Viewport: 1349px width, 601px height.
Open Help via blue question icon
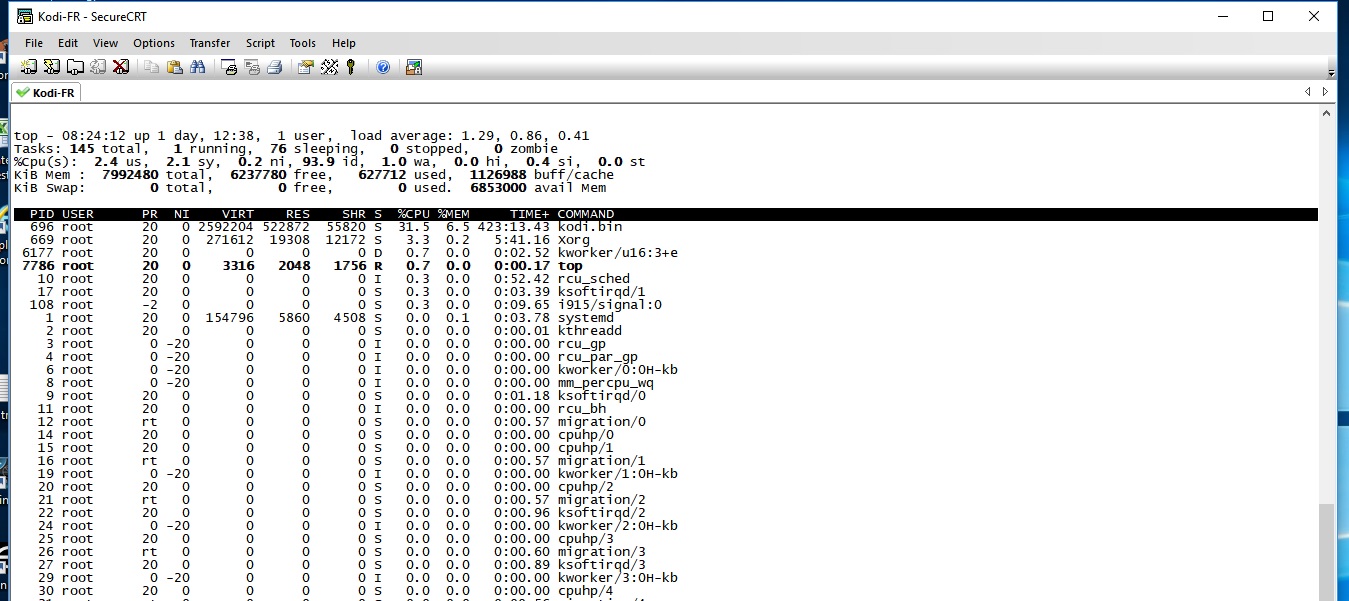click(x=383, y=67)
